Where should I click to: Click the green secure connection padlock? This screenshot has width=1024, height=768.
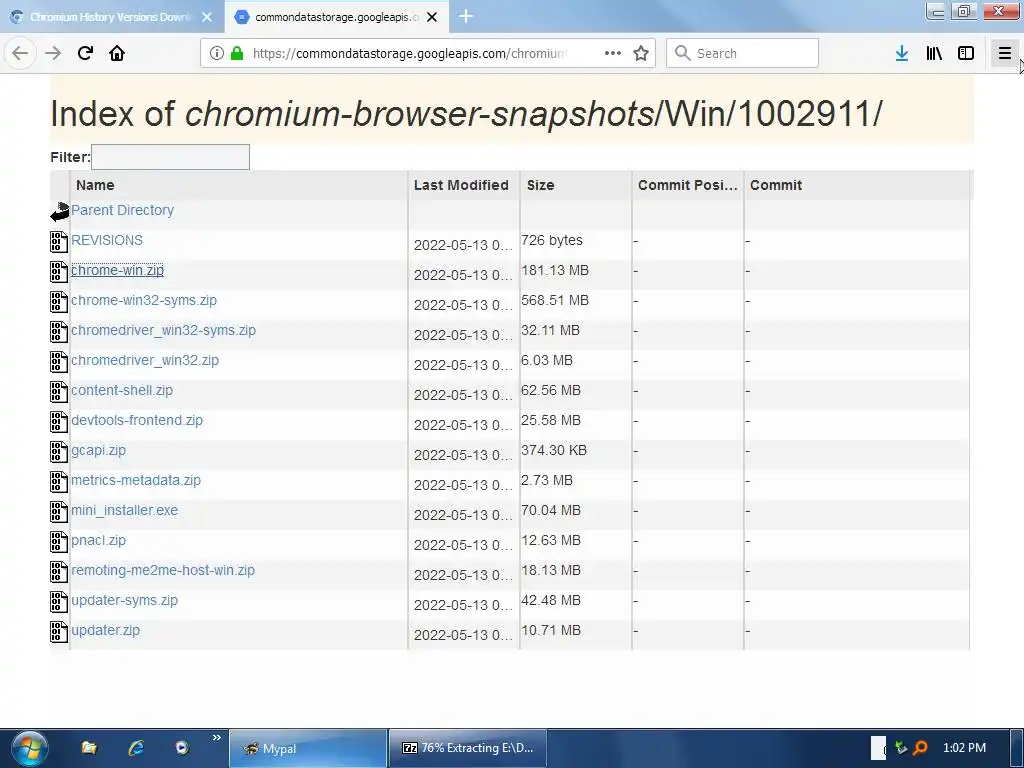237,53
